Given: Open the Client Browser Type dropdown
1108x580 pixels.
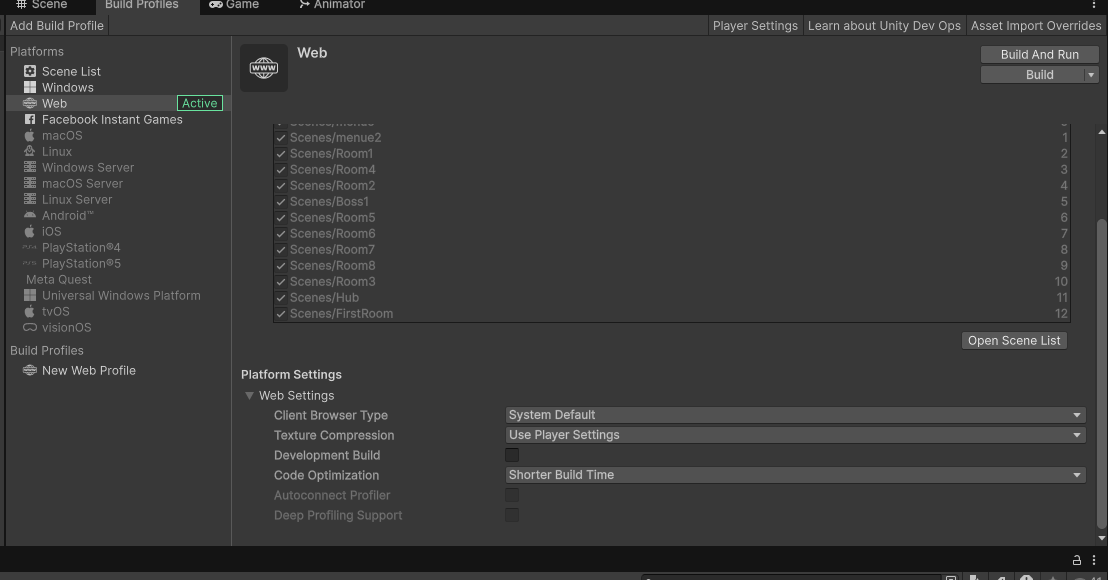Looking at the screenshot, I should click(796, 415).
